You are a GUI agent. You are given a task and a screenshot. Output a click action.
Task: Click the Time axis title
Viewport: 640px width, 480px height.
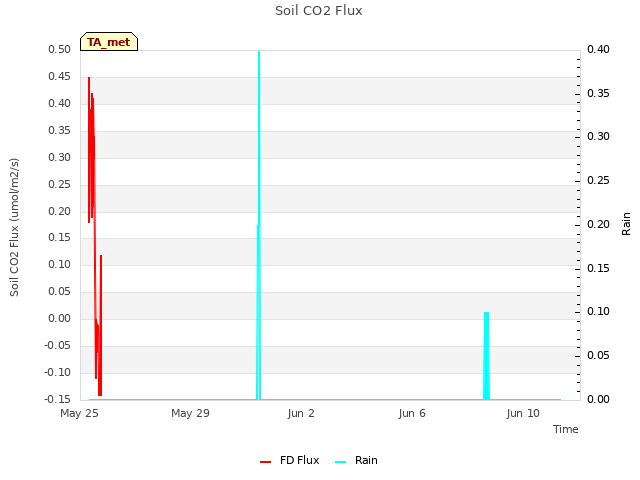point(566,429)
